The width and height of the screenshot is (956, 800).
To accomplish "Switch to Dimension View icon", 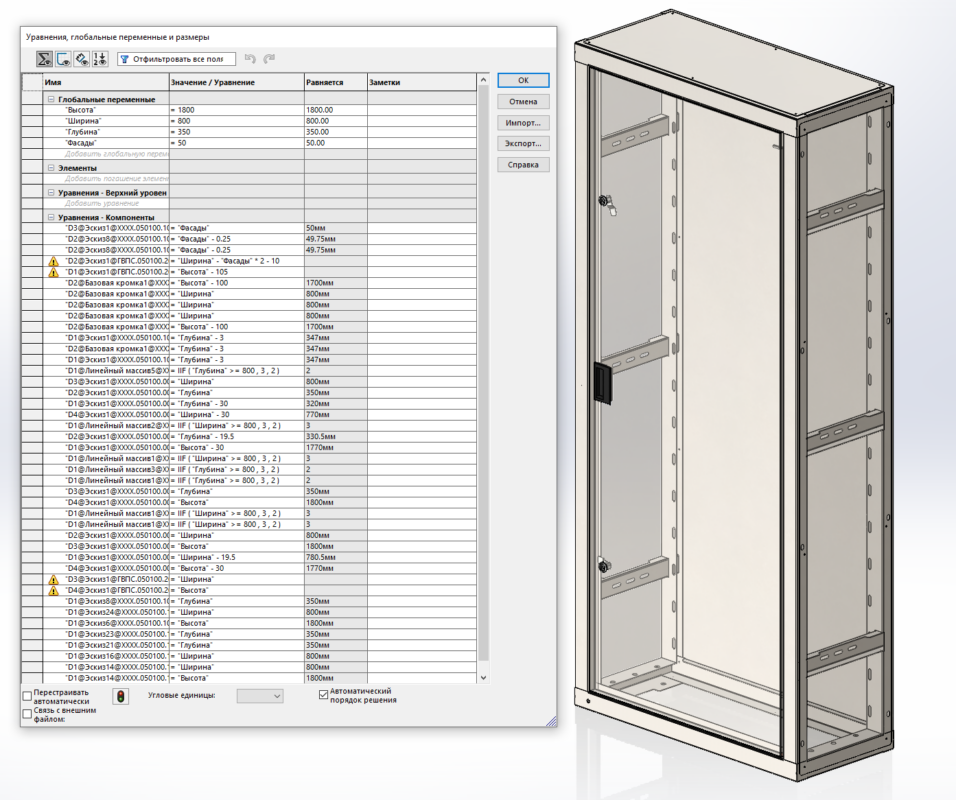I will (82, 59).
